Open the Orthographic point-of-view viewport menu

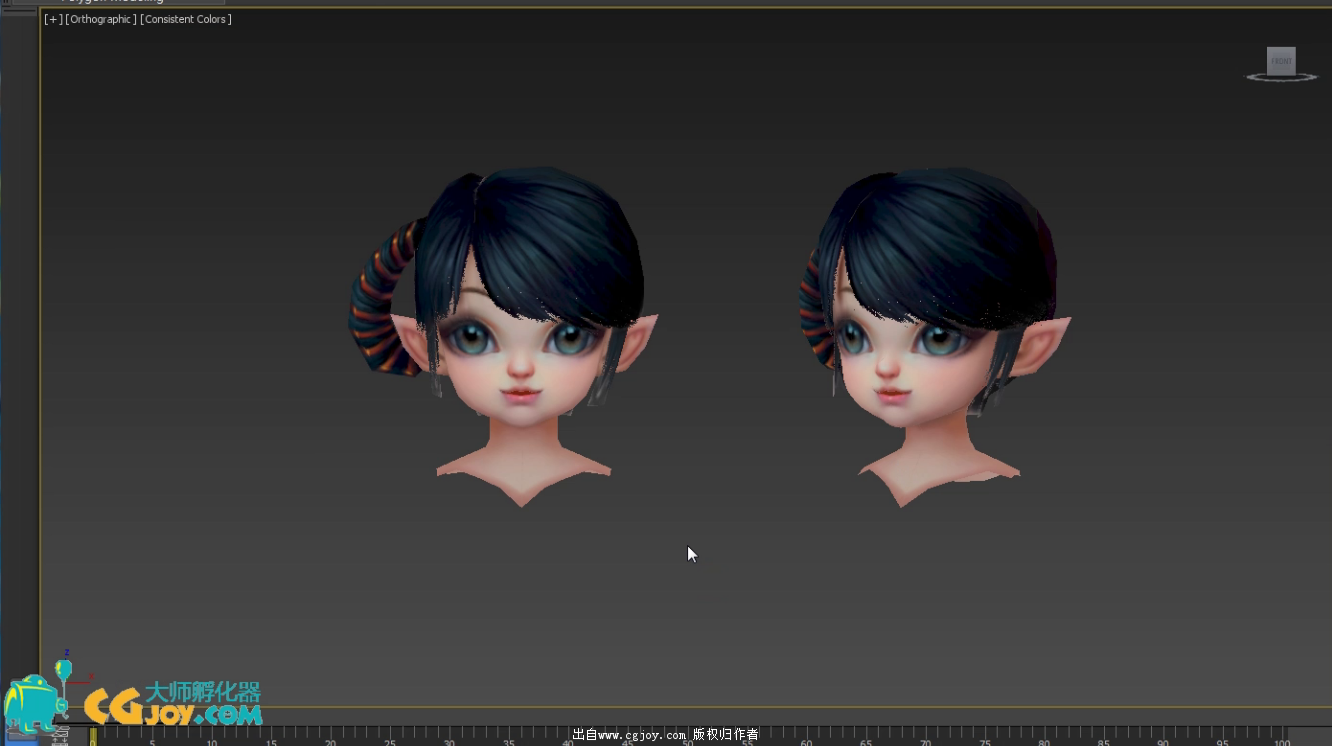click(x=101, y=19)
